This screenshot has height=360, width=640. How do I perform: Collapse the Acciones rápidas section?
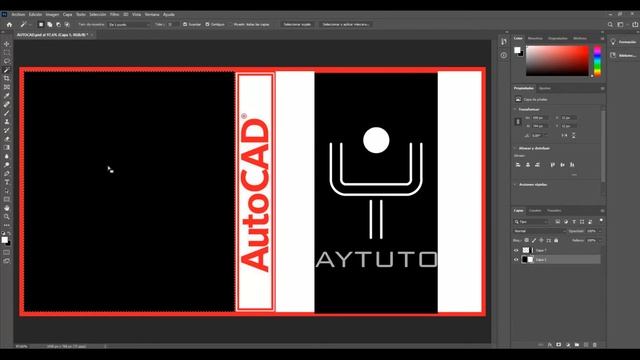pos(515,184)
